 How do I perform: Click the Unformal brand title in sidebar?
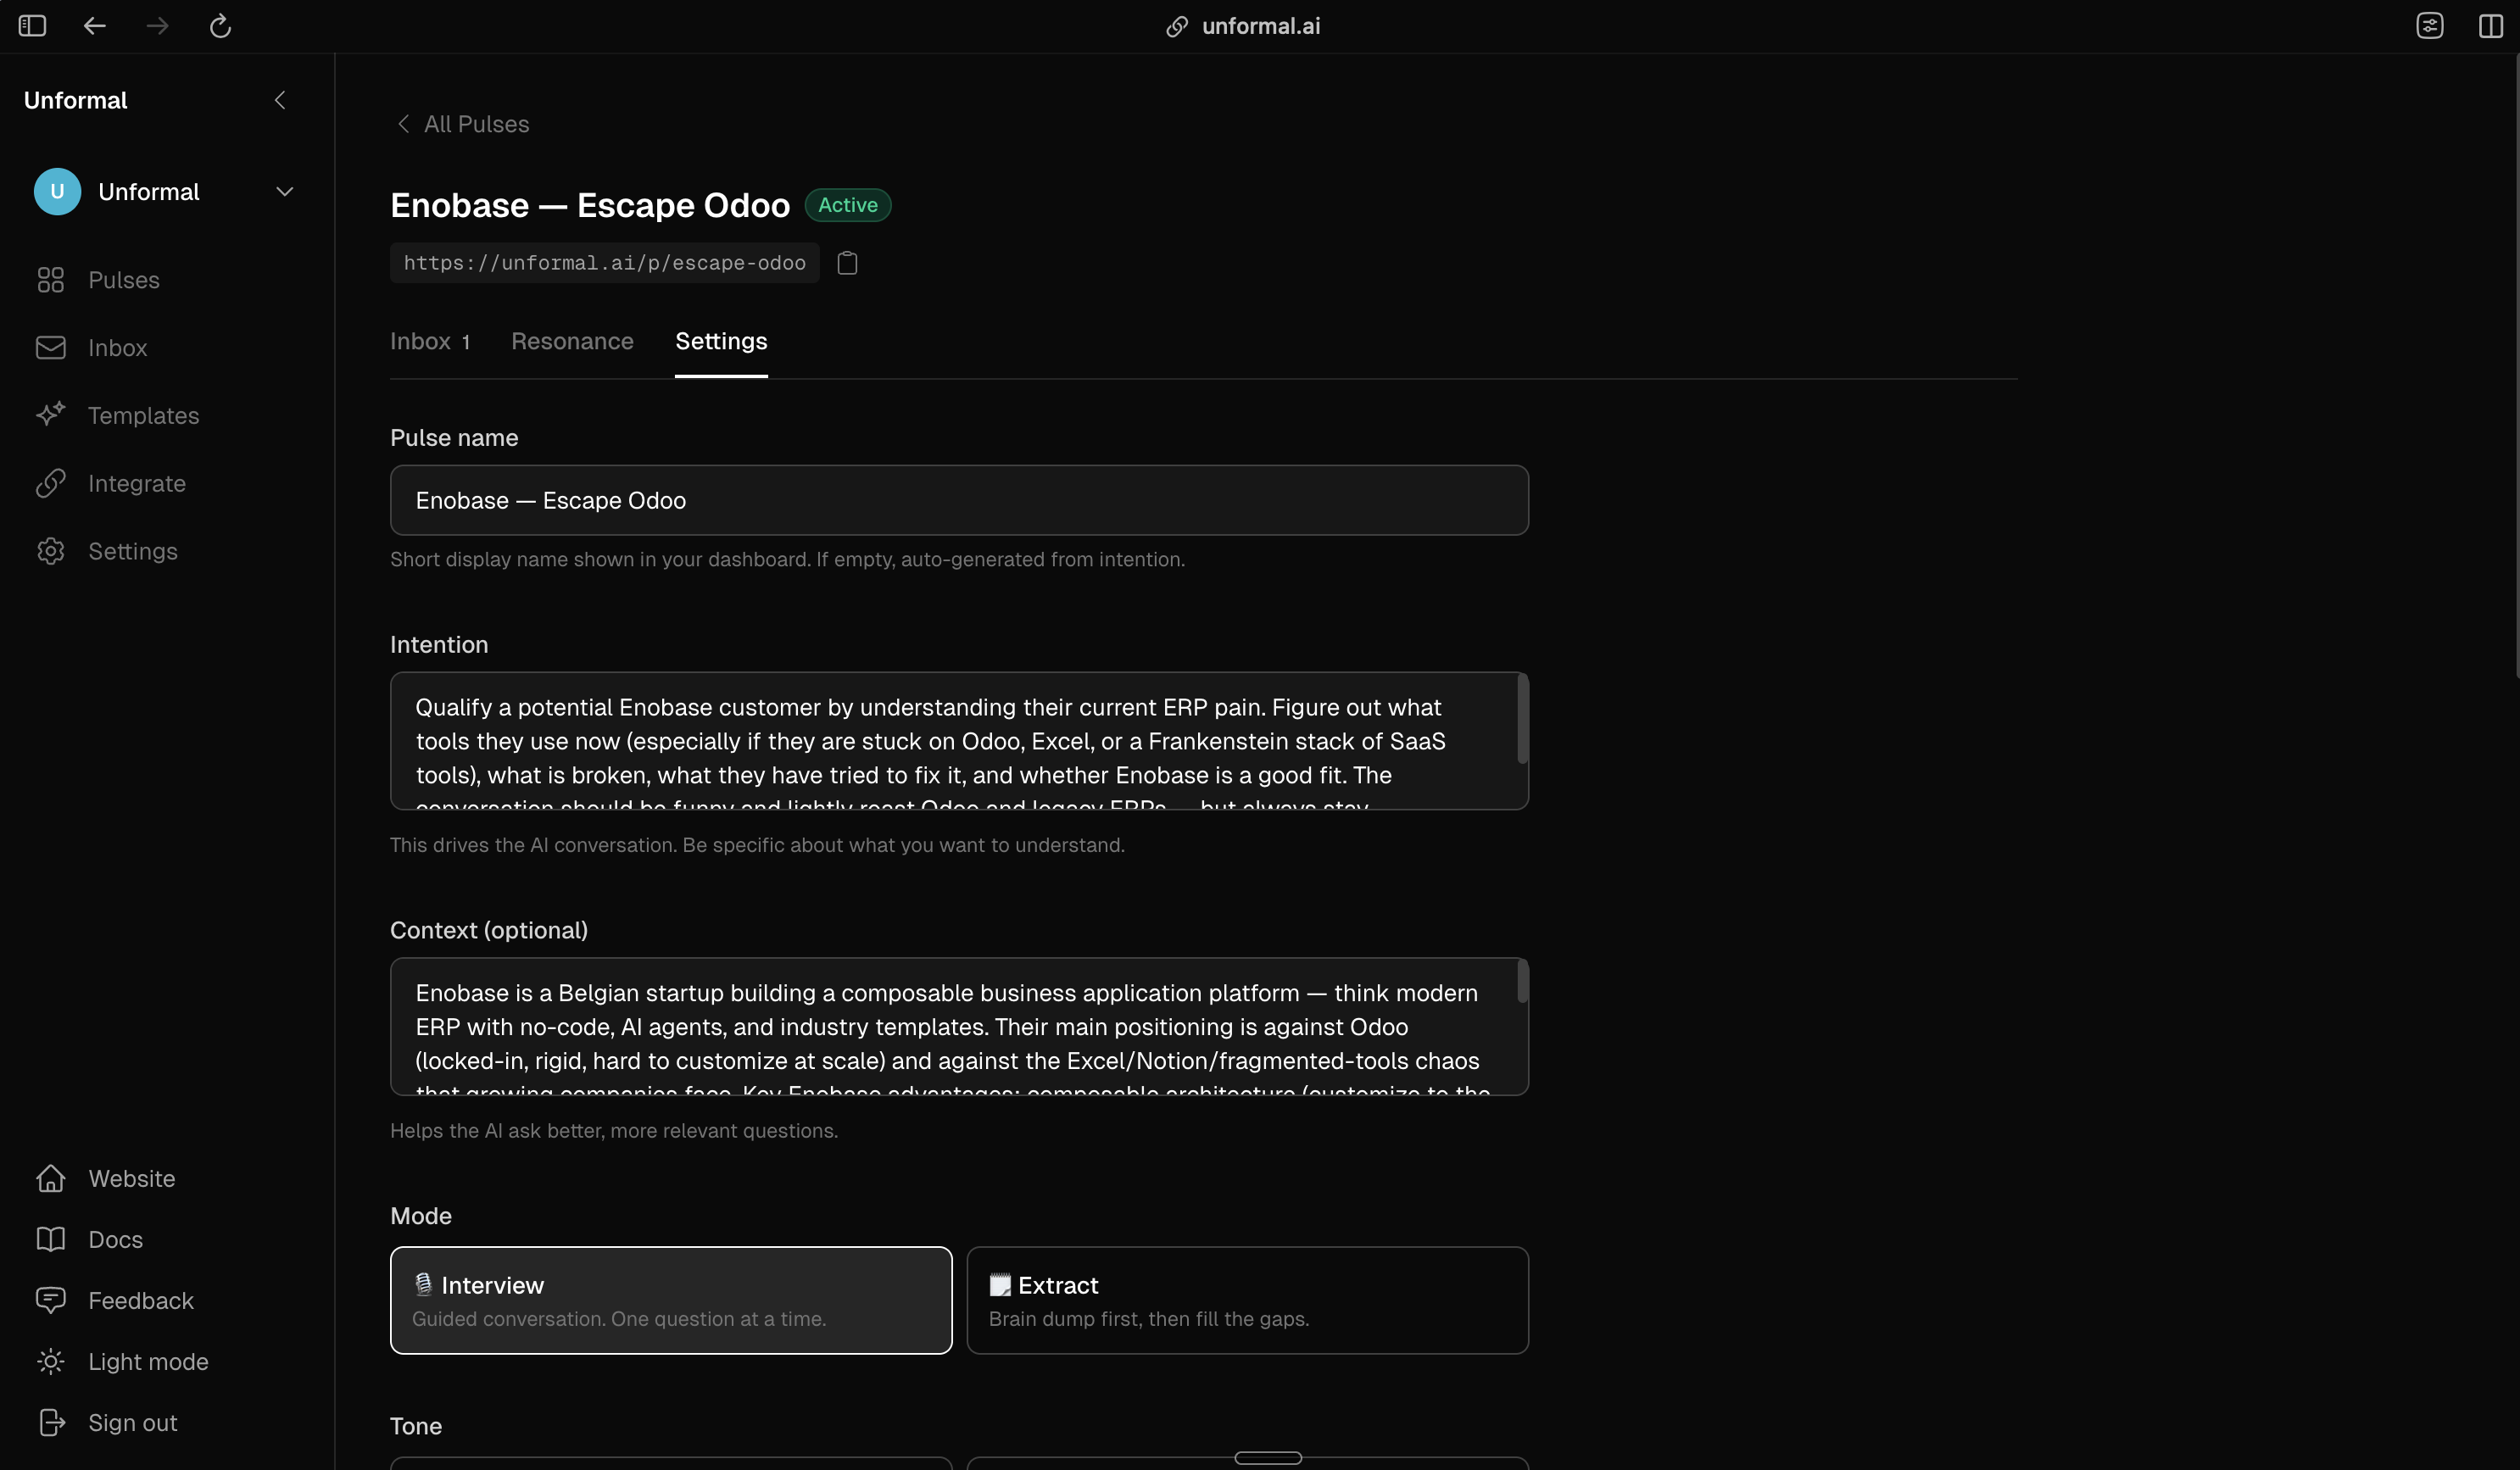coord(76,100)
